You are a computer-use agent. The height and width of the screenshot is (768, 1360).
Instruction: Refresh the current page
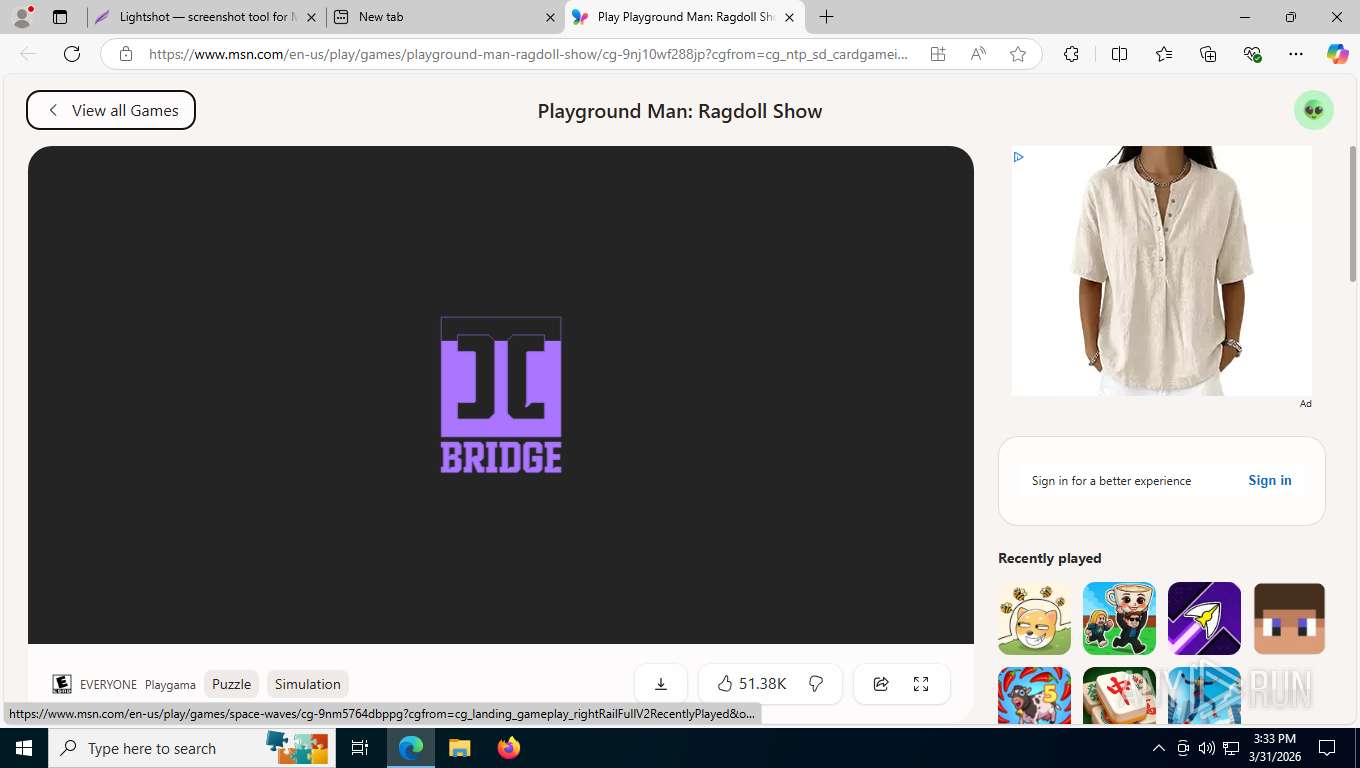coord(72,54)
